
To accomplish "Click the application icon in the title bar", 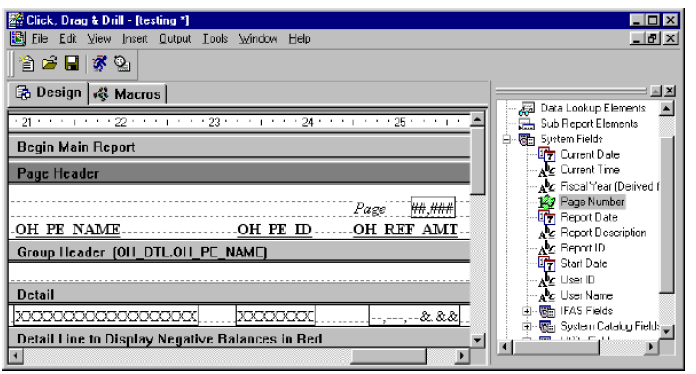I will tap(16, 20).
